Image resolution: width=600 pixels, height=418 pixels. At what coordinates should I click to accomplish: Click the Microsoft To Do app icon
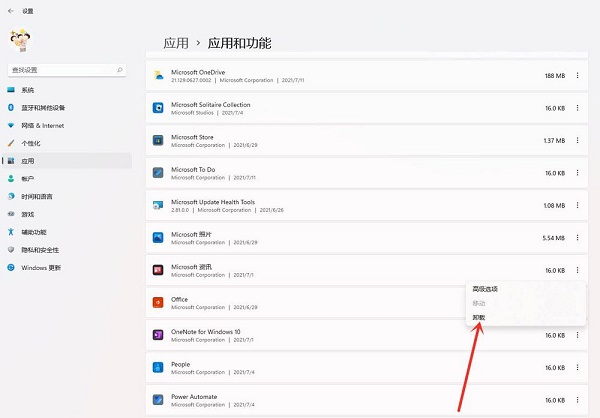[158, 173]
